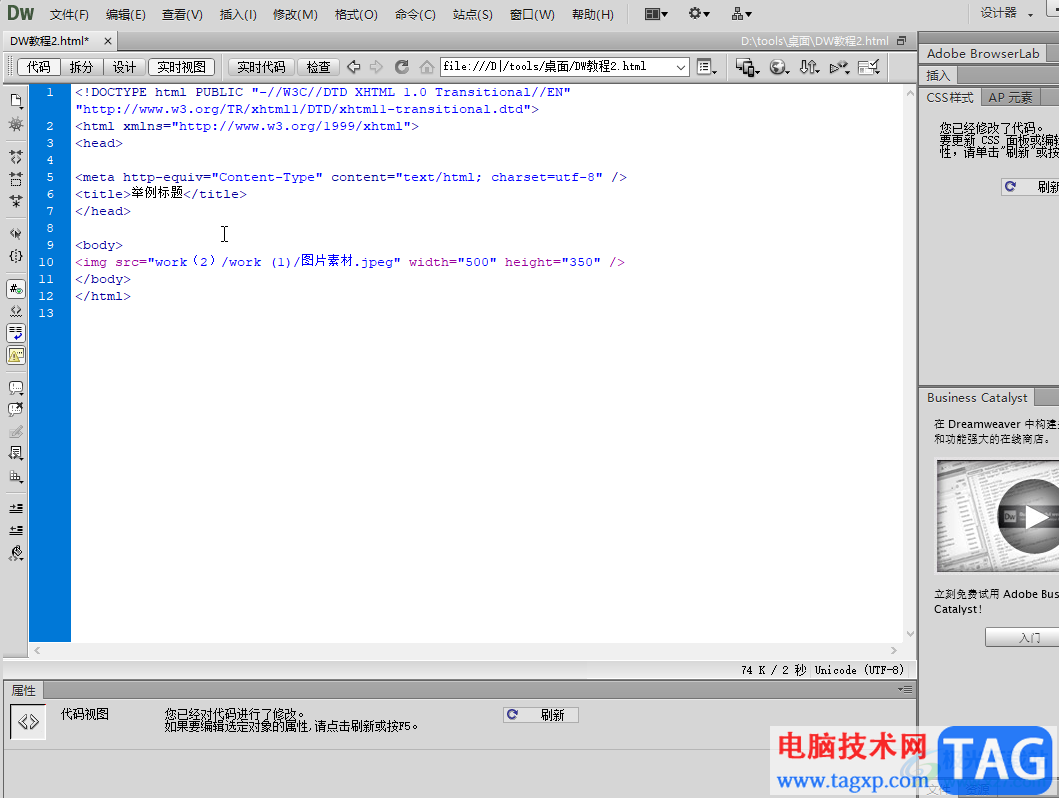
Task: Open the Open Documents list icon
Action: click(16, 101)
